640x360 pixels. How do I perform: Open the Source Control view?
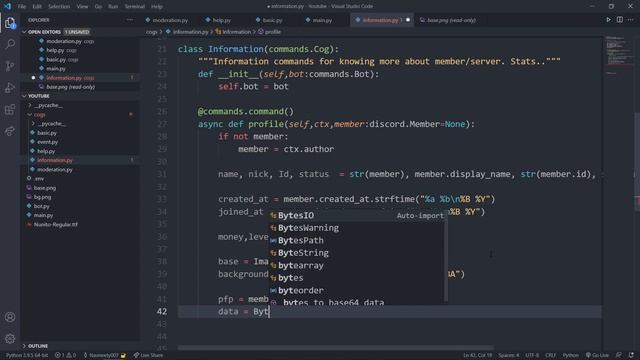coord(10,66)
